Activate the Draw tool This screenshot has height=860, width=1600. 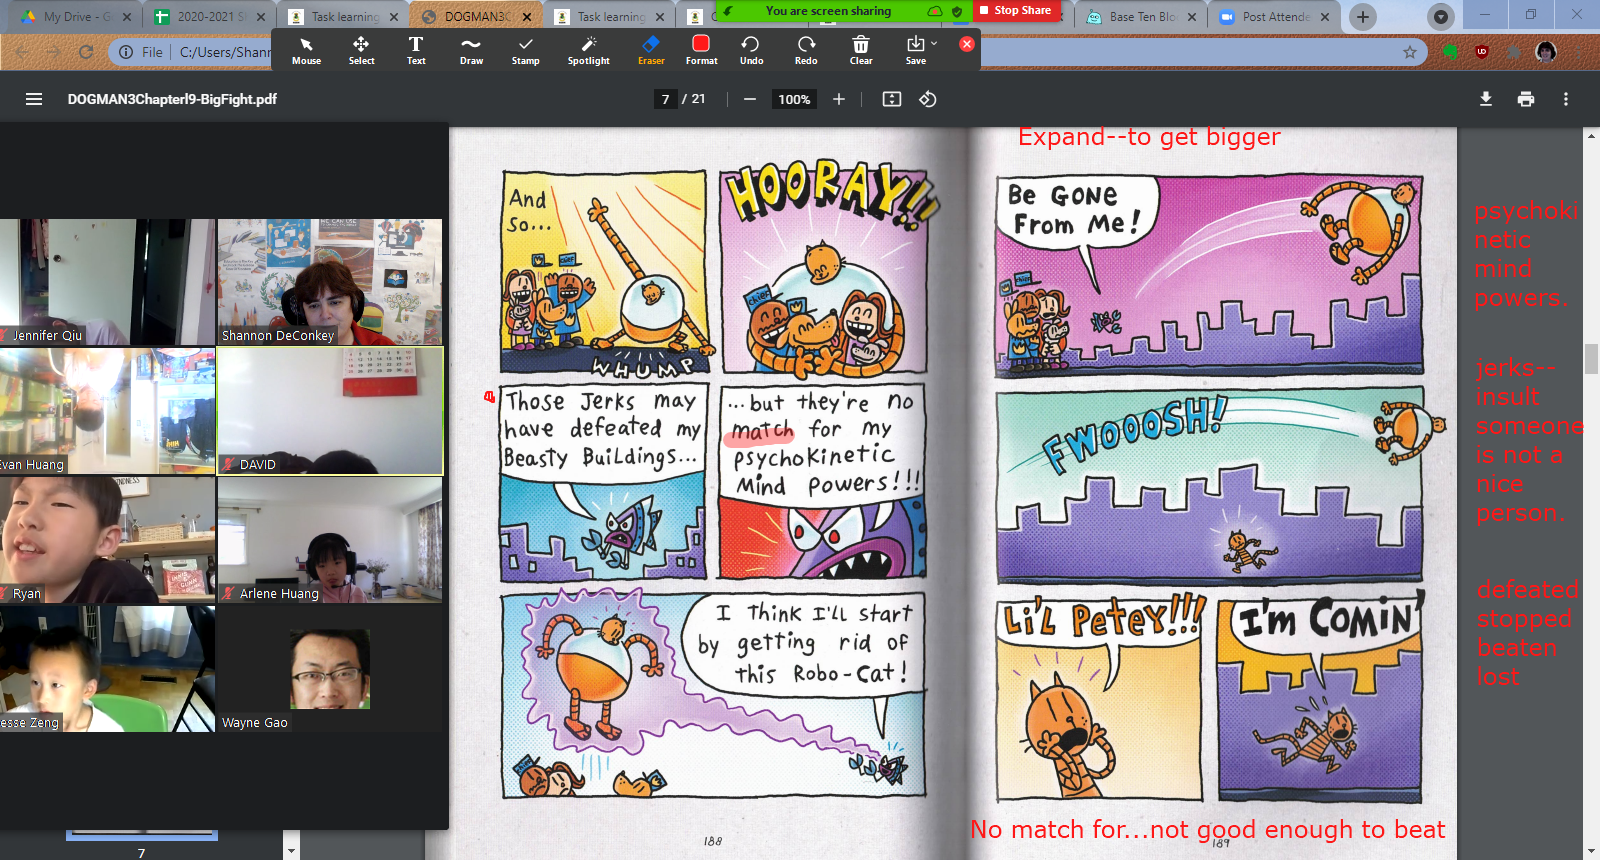pos(471,50)
